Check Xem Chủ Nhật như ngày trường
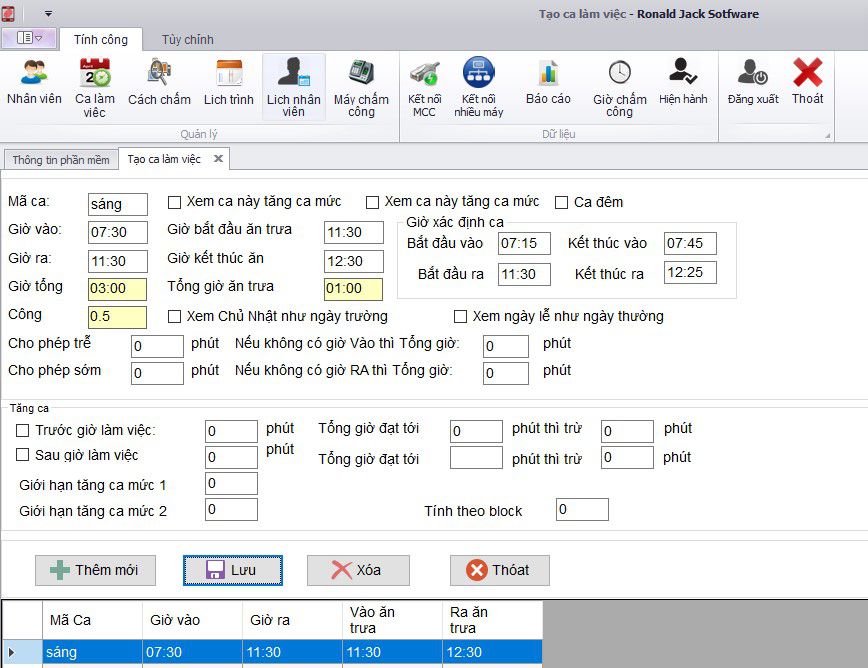 point(175,316)
